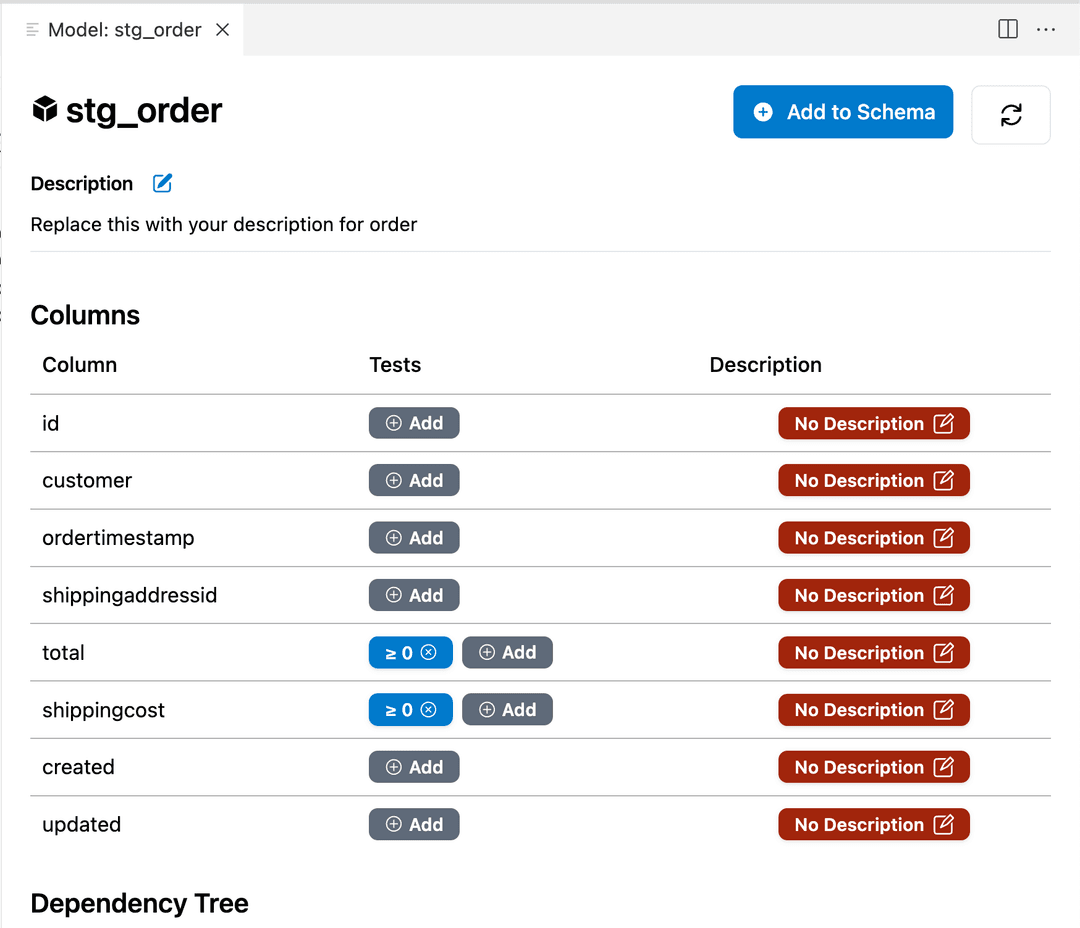The width and height of the screenshot is (1080, 928).
Task: Select the Model: stg_order tab
Action: [124, 29]
